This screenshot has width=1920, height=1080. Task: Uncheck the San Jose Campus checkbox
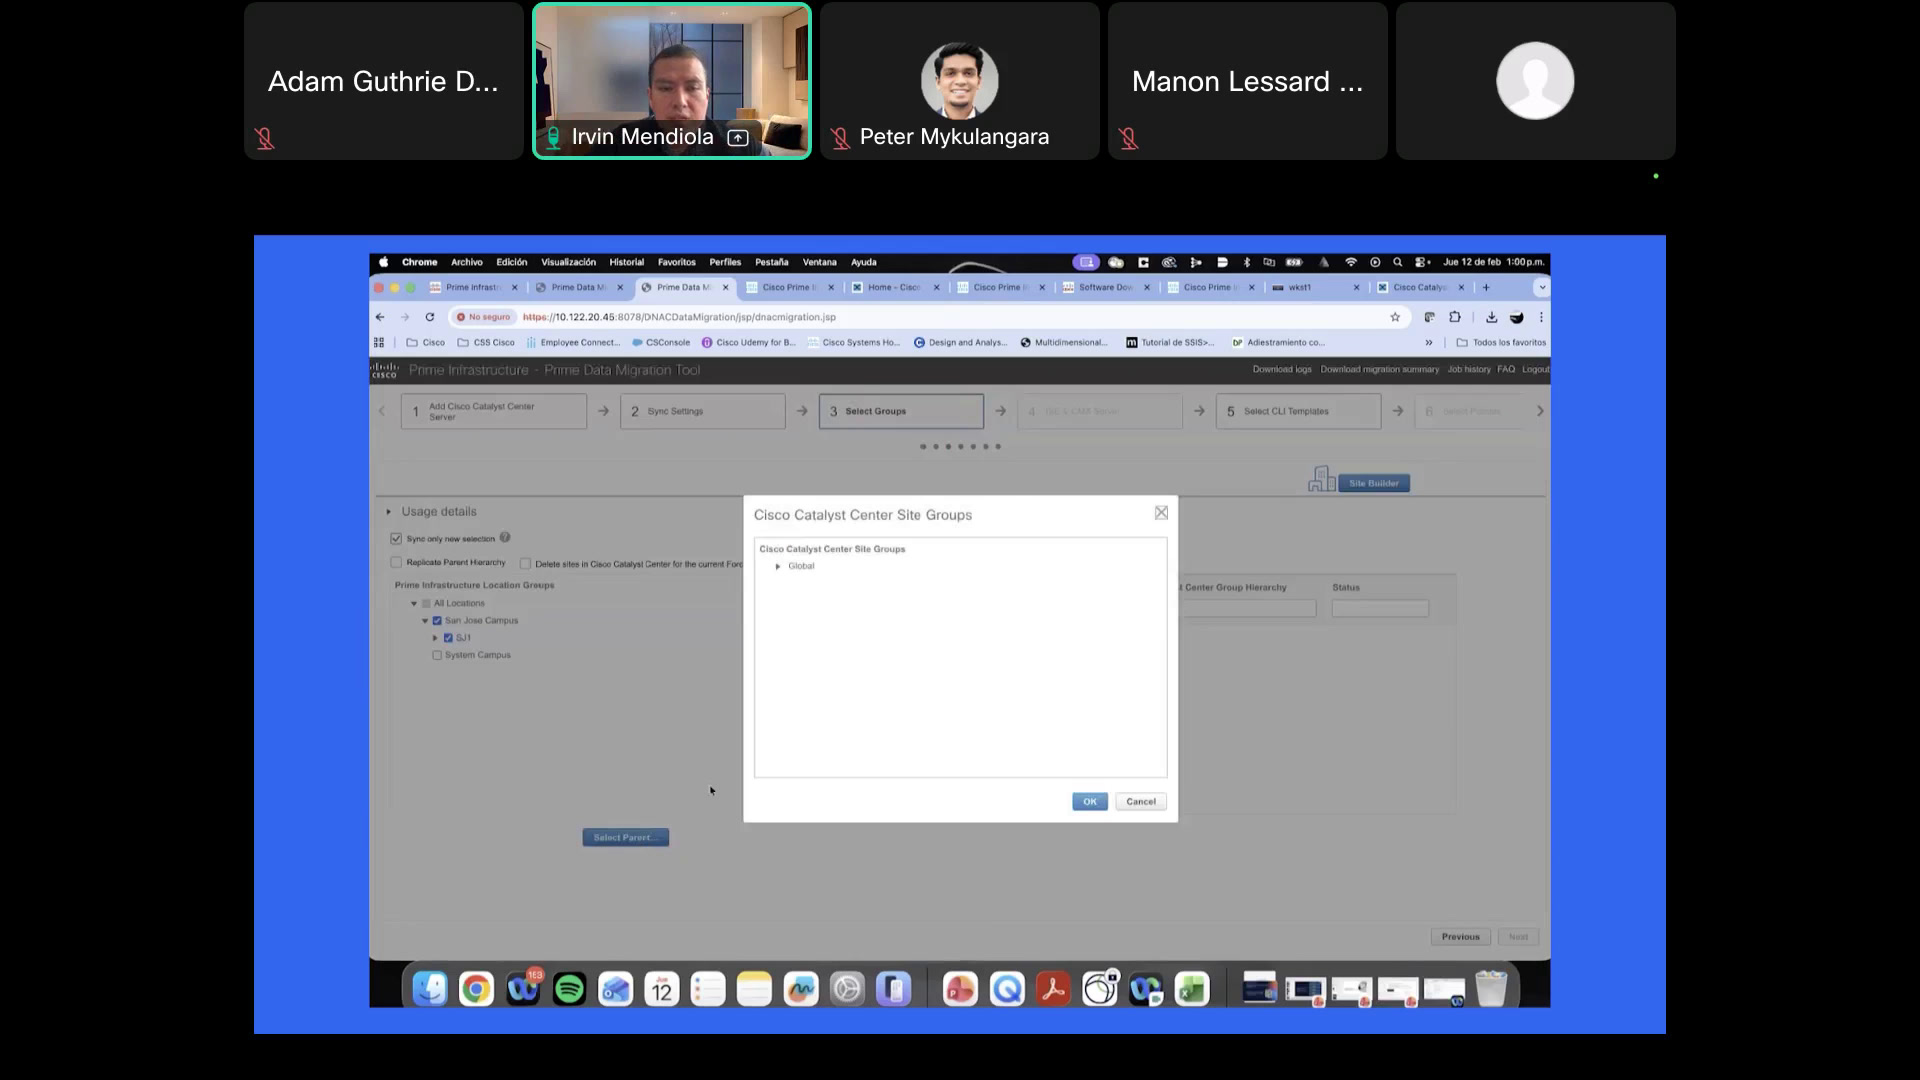[437, 621]
